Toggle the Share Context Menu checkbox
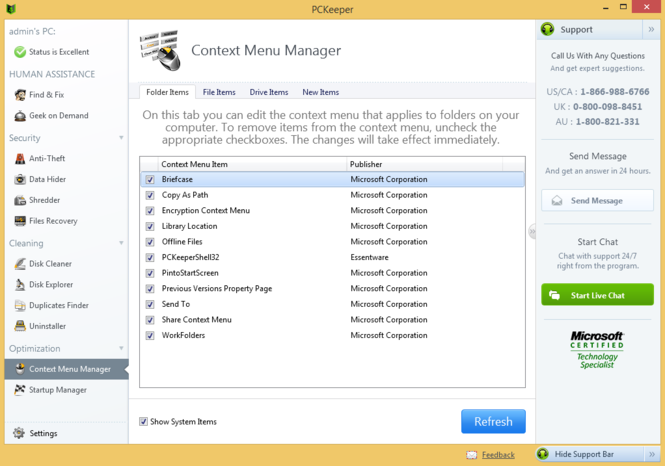This screenshot has width=665, height=466. coord(150,320)
